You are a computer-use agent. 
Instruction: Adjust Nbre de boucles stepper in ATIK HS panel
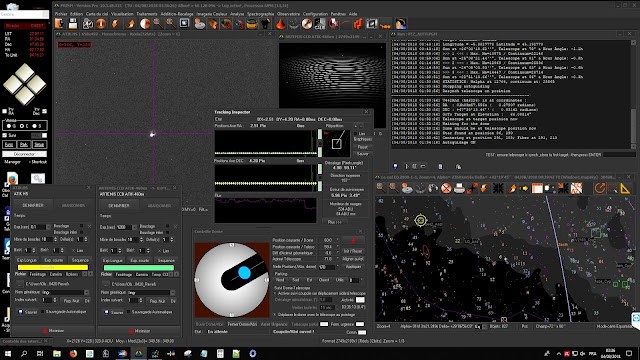55,239
